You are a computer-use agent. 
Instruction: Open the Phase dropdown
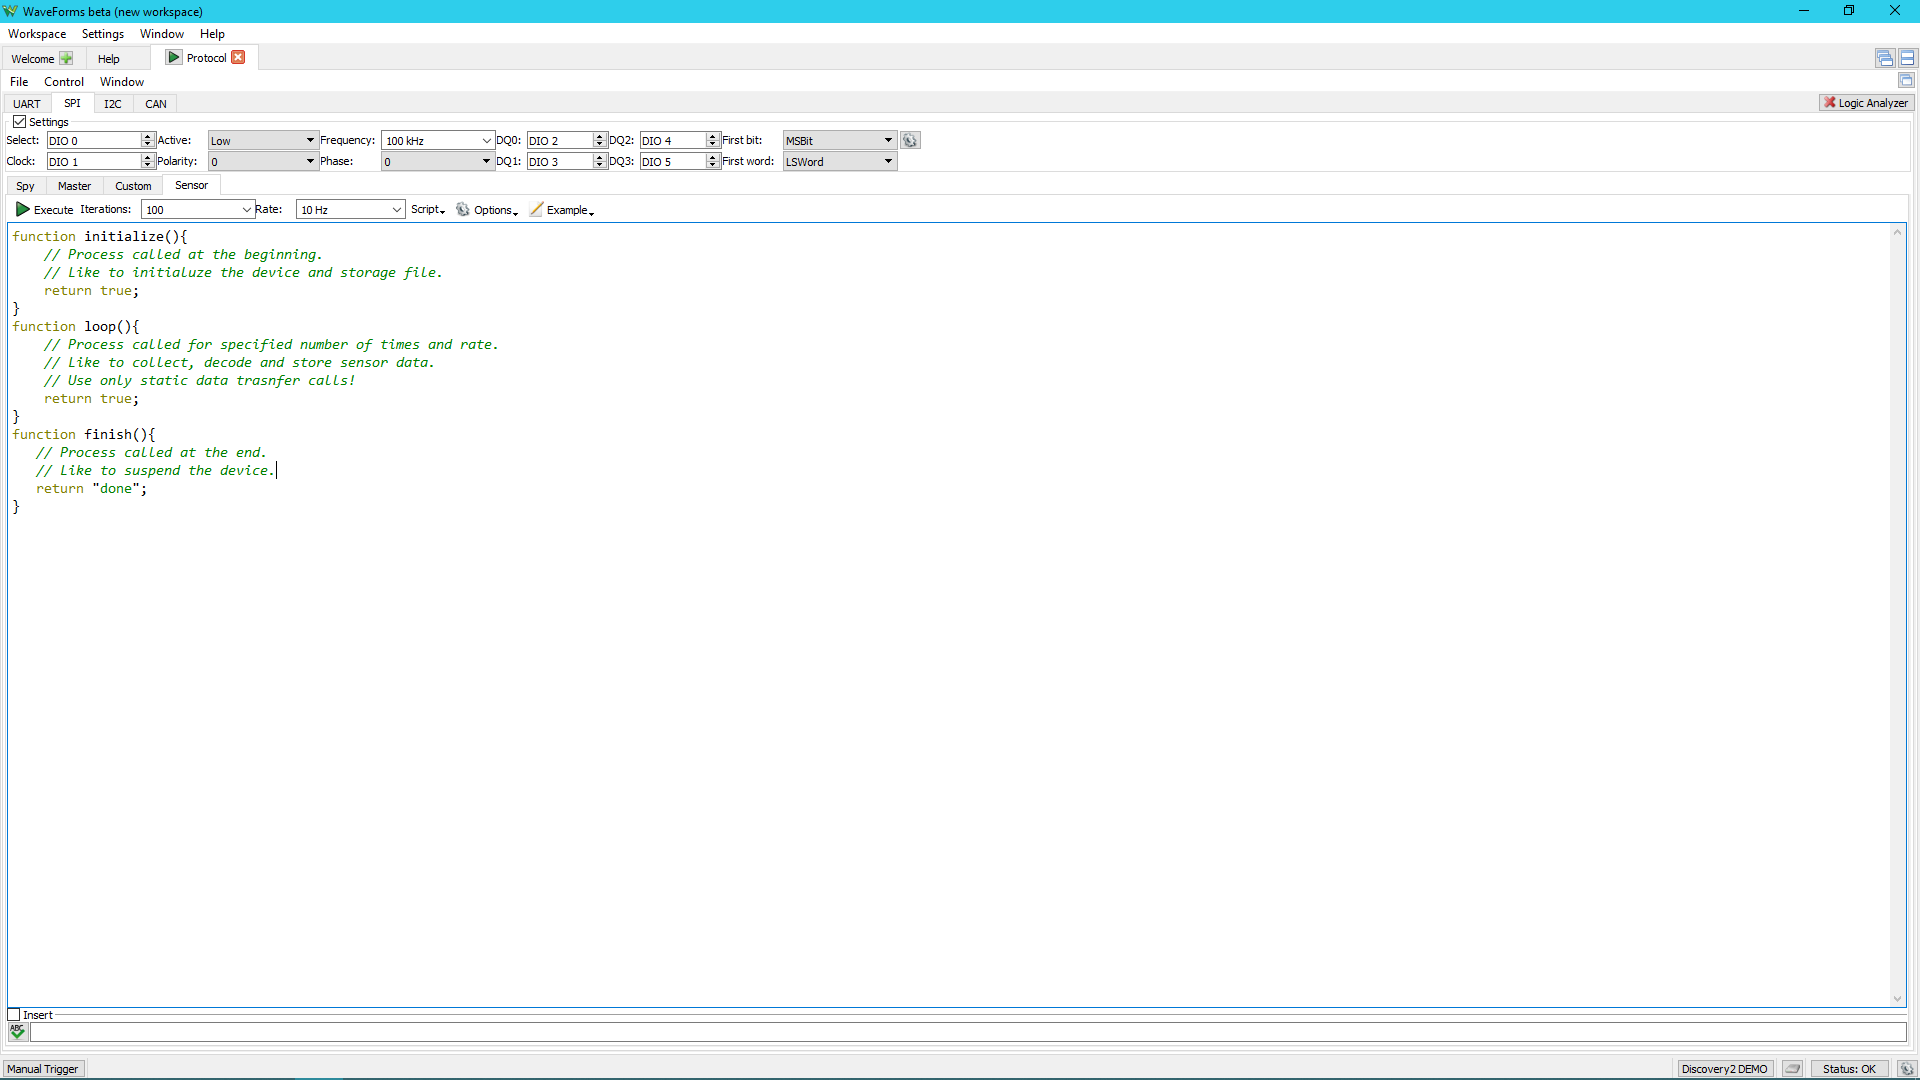[x=438, y=162]
